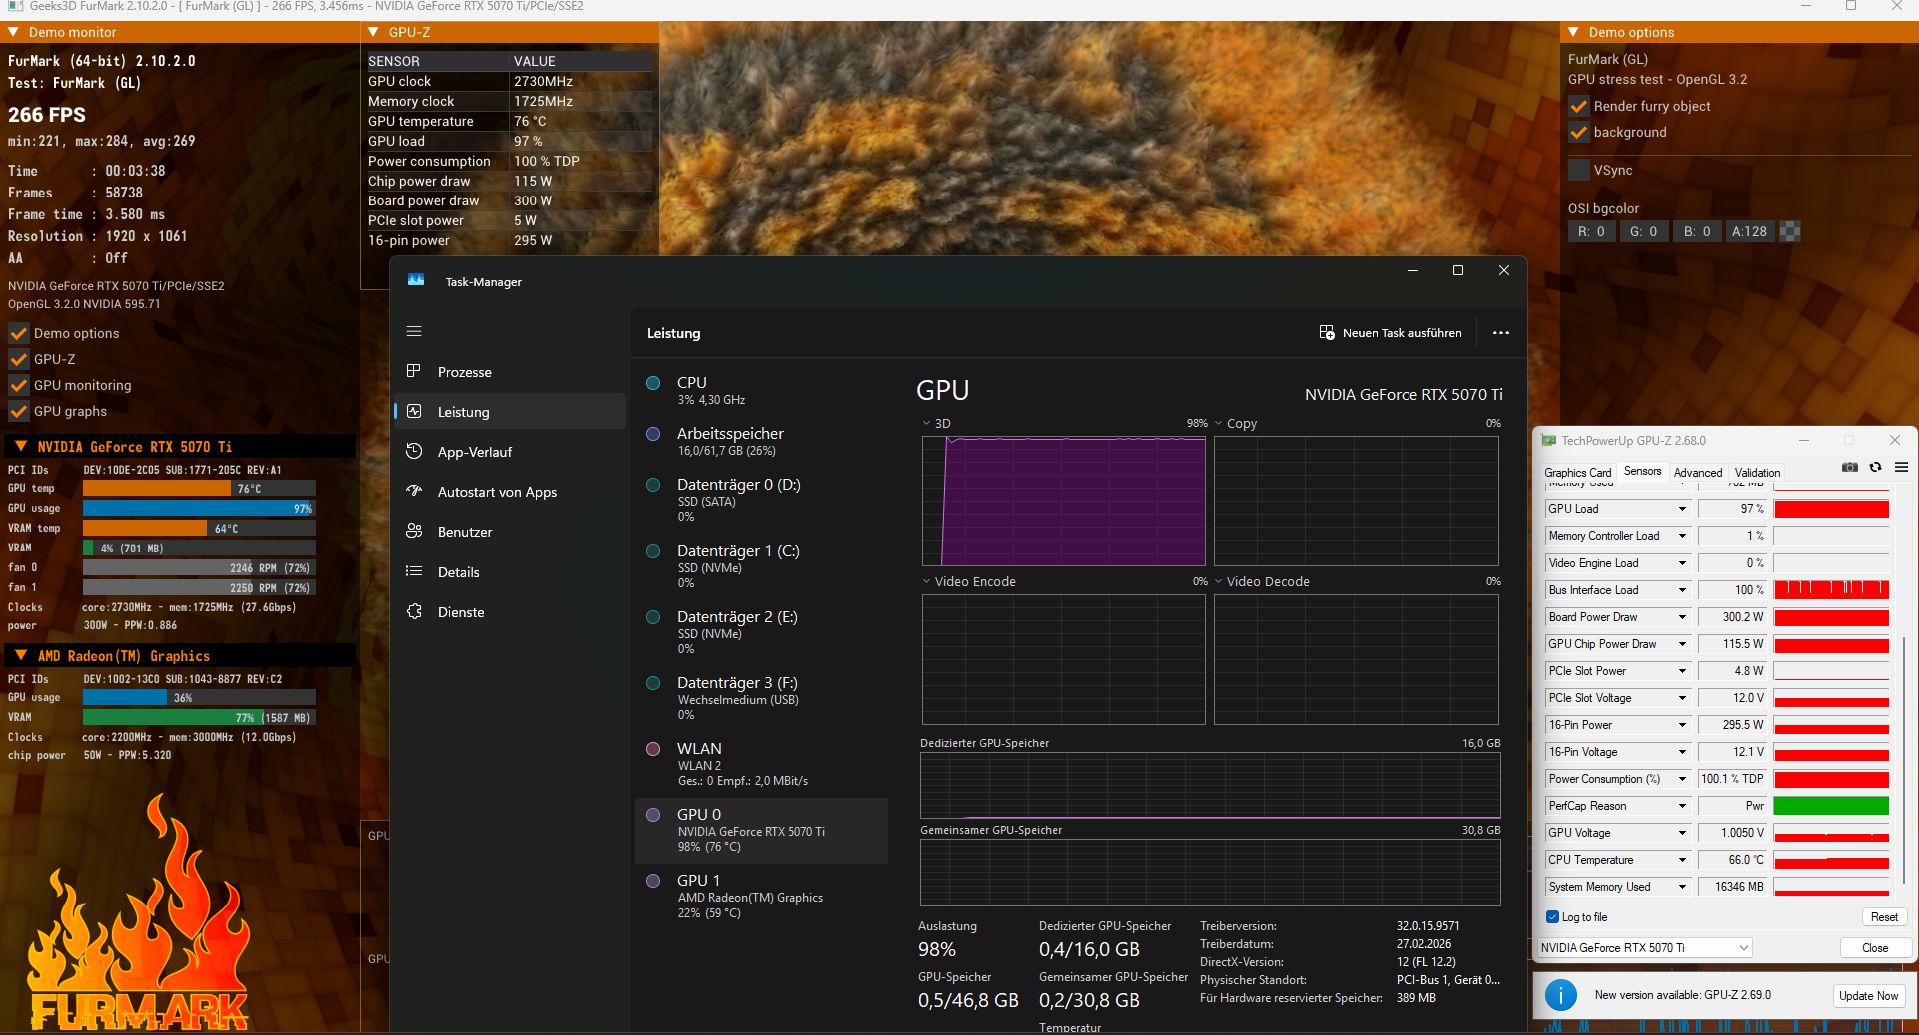Open Autostart von Apps page
This screenshot has width=1919, height=1035.
coord(512,492)
